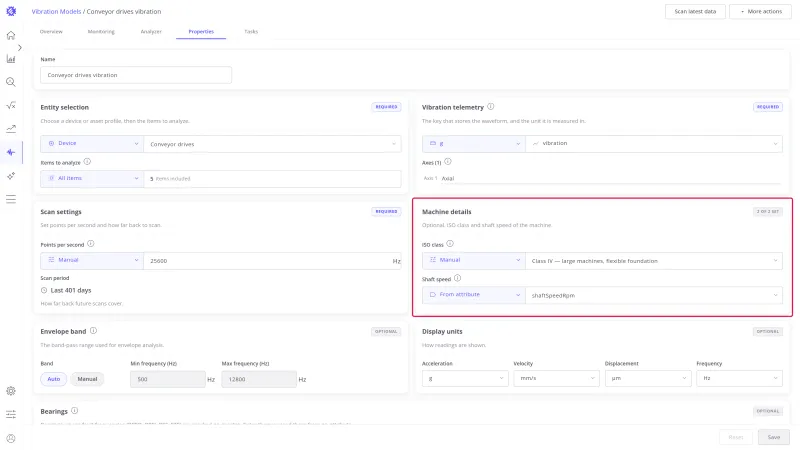Go to Vibration Models breadcrumb link
This screenshot has width=800, height=450.
(x=56, y=11)
